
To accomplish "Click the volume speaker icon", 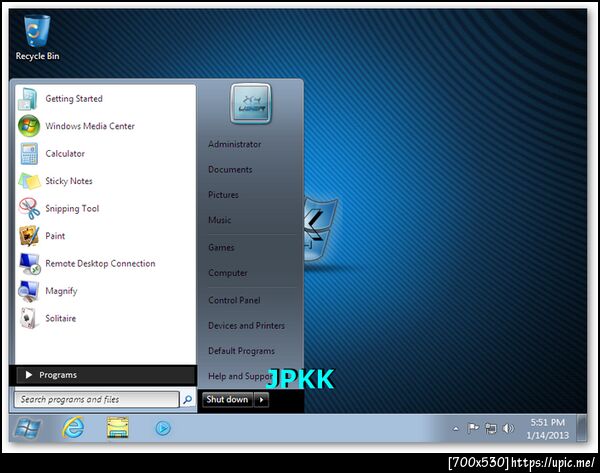I will [x=508, y=429].
